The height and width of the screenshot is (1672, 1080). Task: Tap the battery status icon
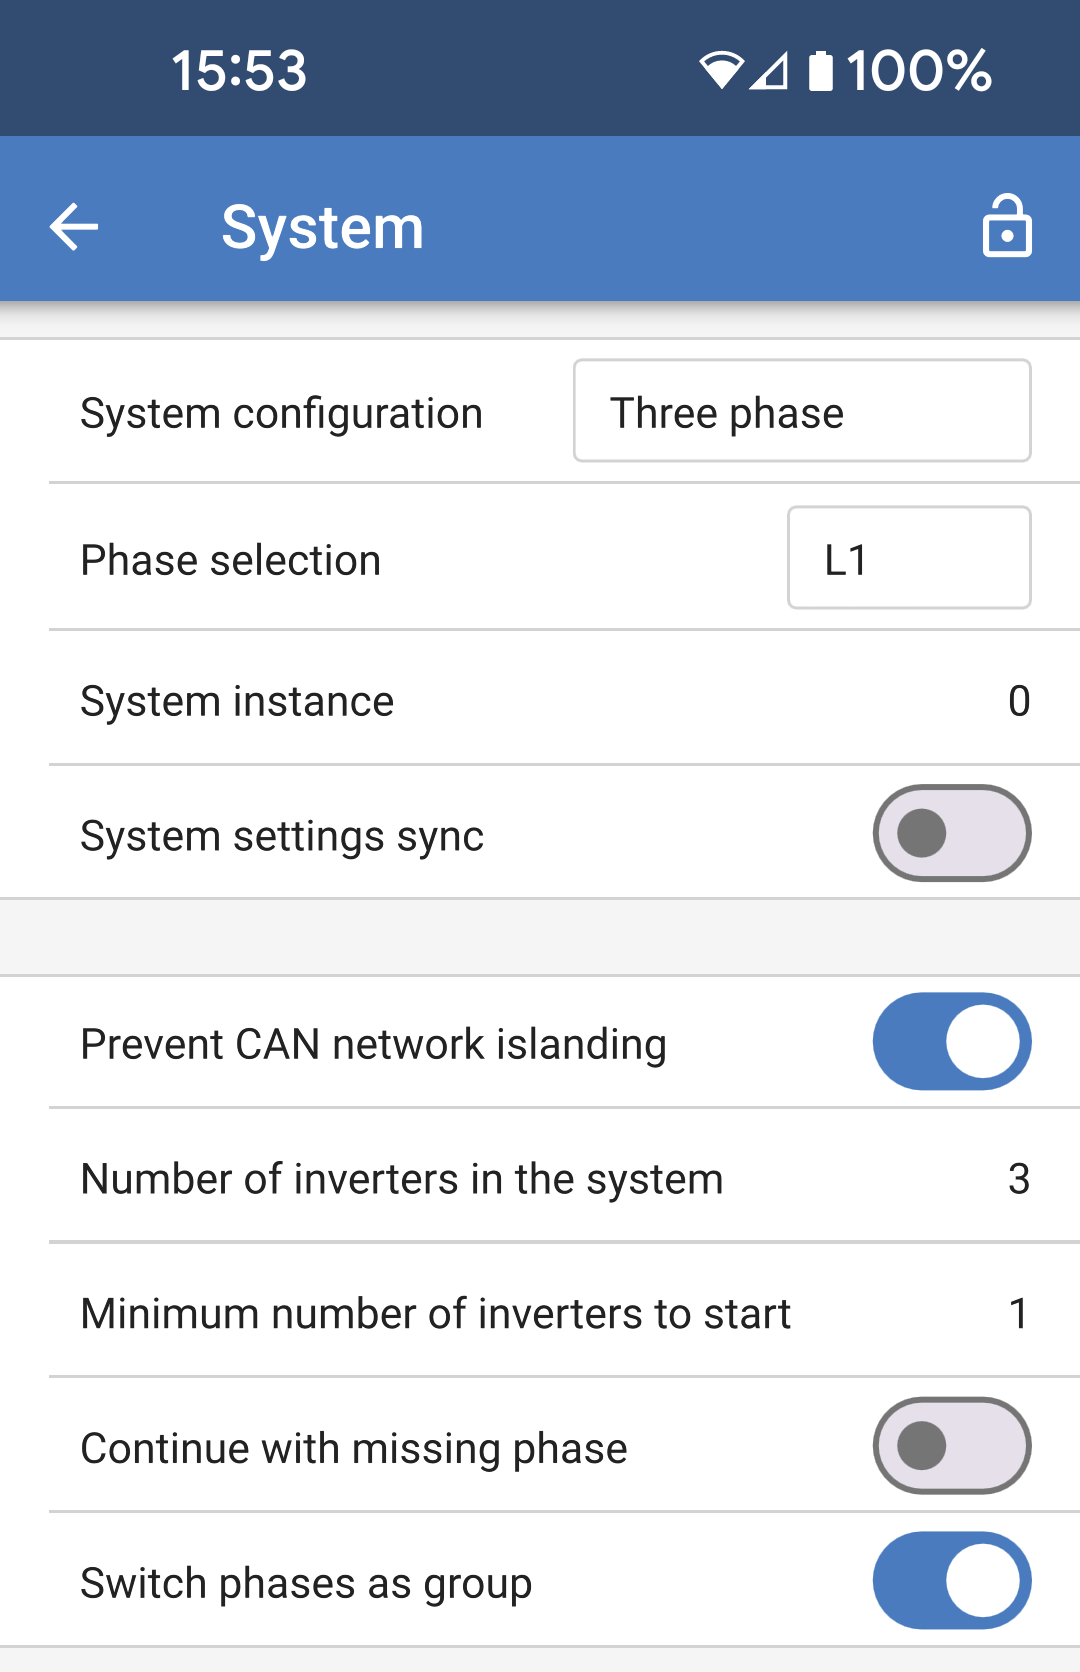[x=820, y=71]
